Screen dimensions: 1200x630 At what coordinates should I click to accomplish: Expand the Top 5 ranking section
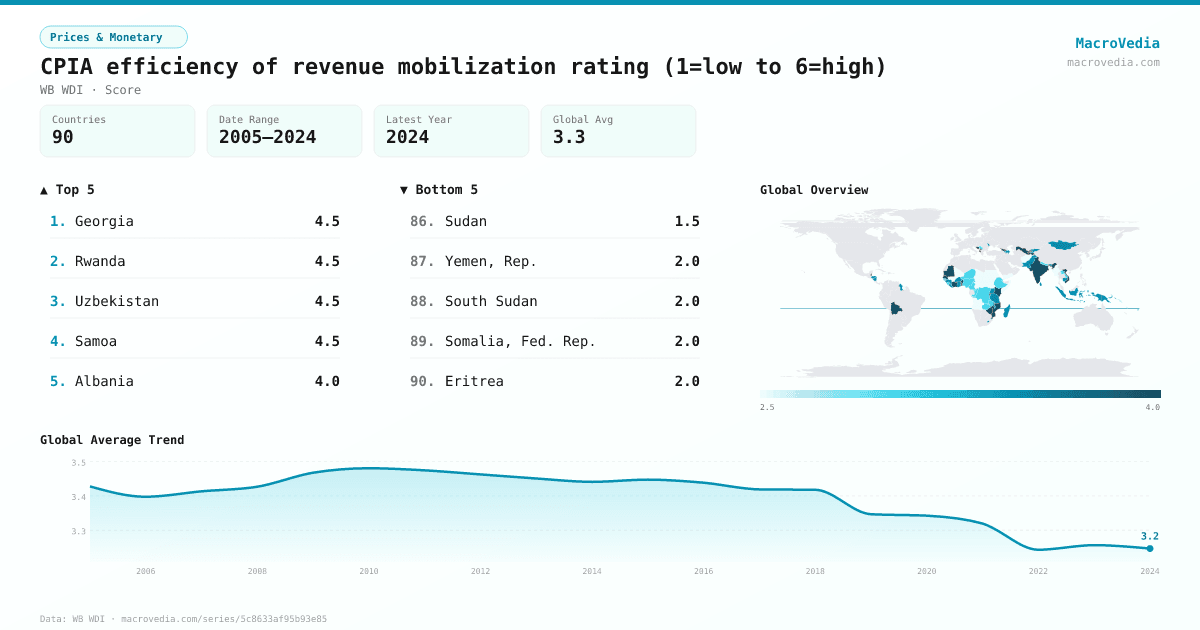(65, 189)
